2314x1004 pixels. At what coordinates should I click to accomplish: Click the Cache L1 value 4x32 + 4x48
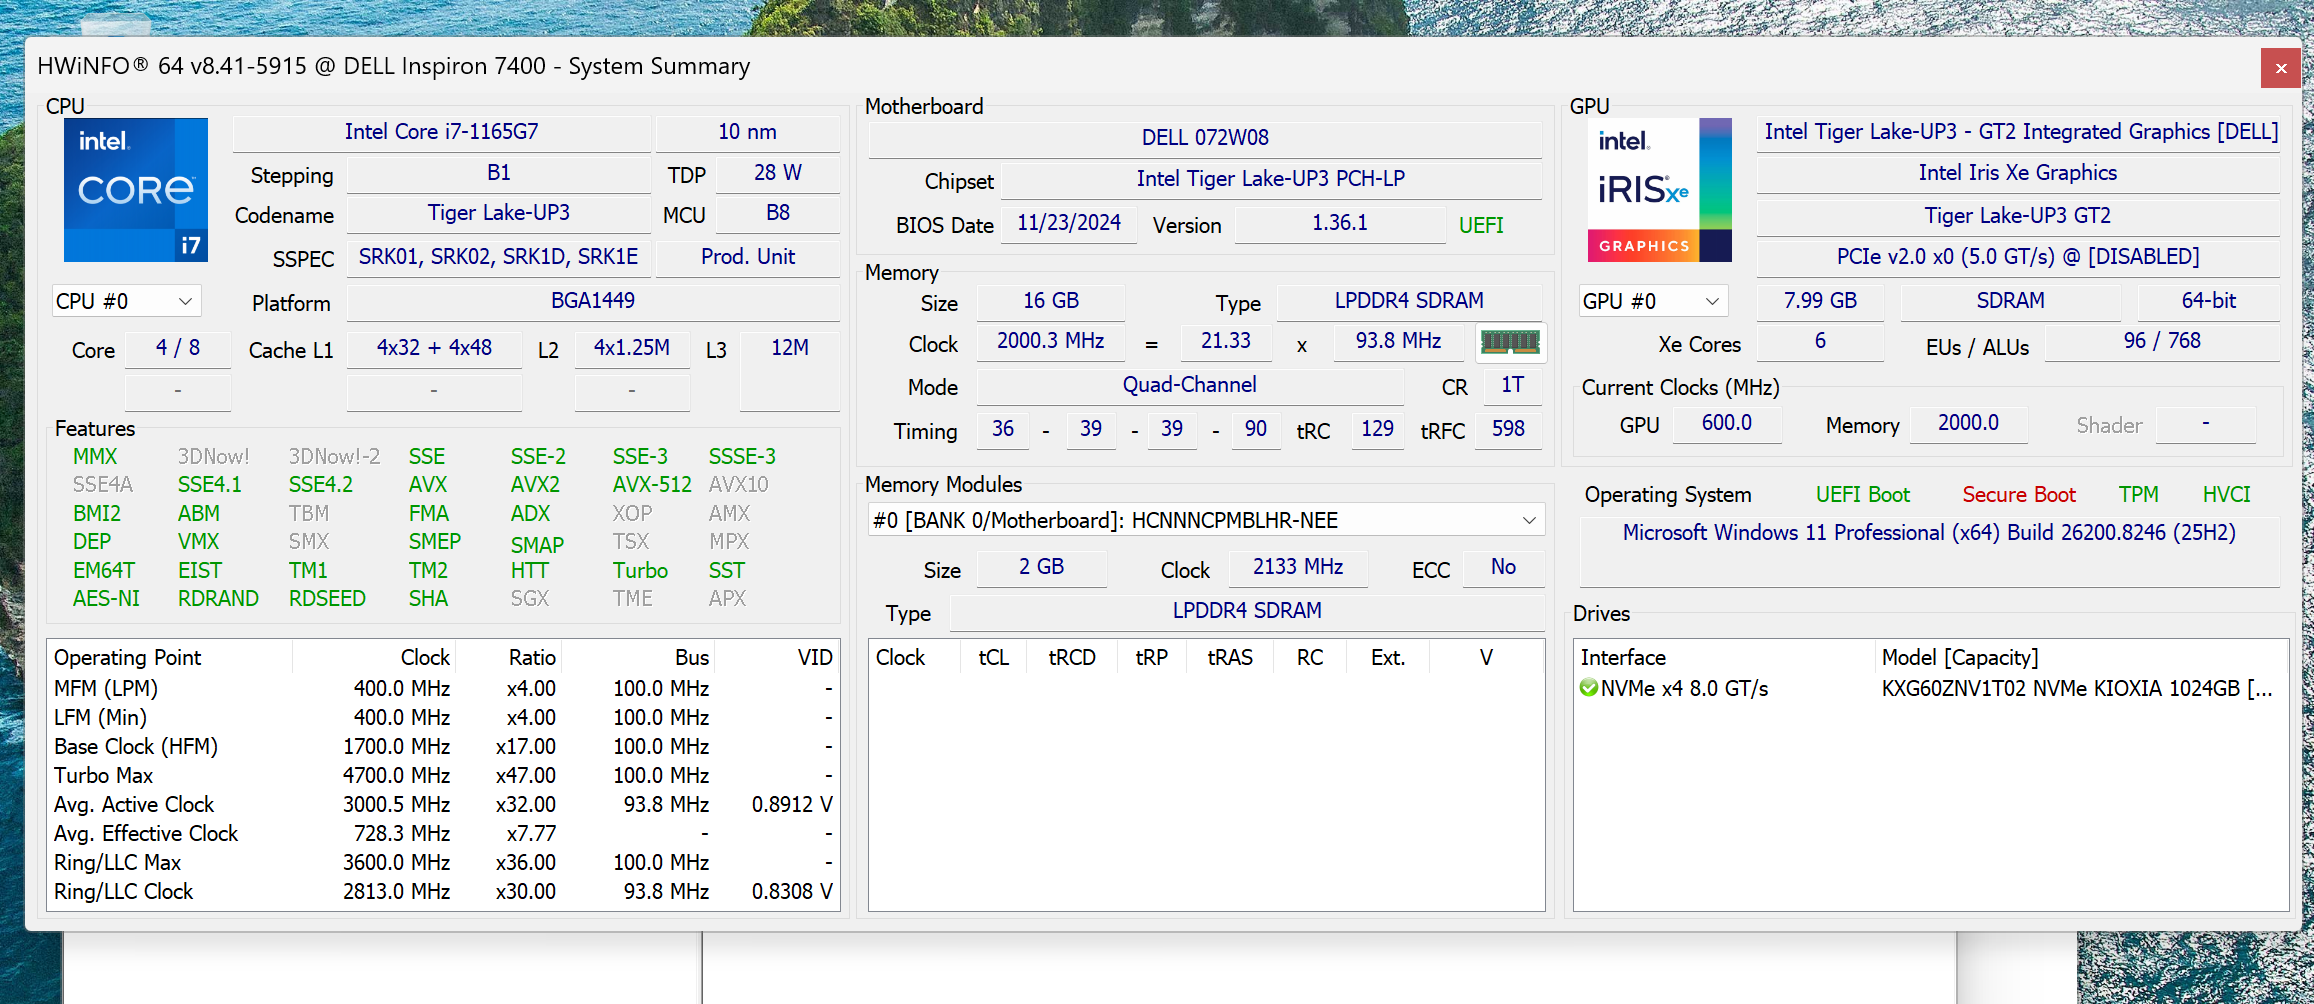[x=434, y=348]
